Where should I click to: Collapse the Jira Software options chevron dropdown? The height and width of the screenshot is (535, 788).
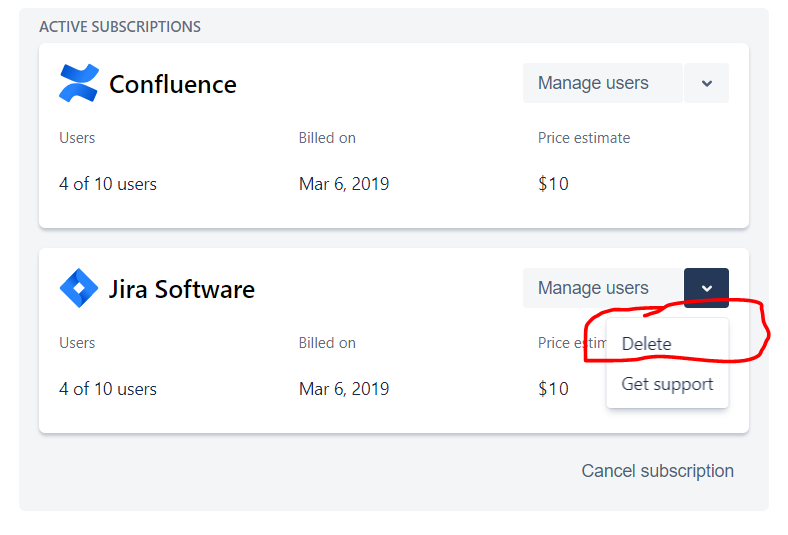(x=707, y=288)
